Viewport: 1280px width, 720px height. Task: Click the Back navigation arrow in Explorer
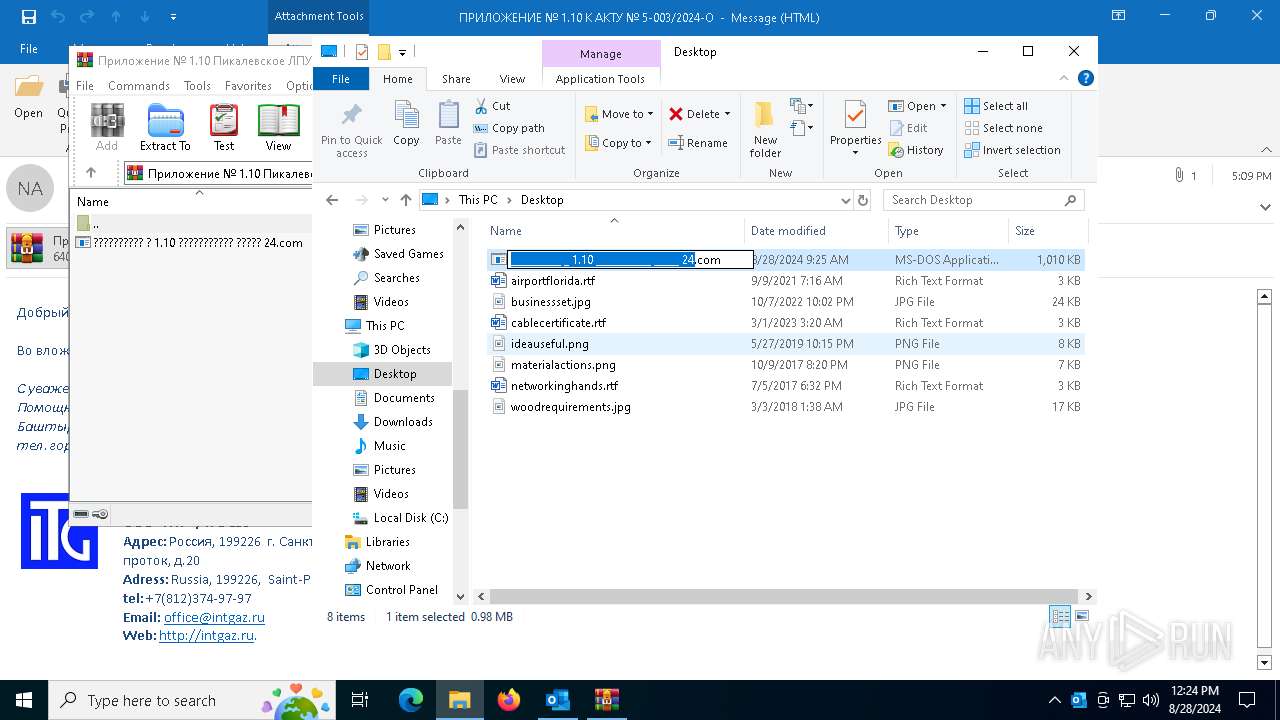333,200
